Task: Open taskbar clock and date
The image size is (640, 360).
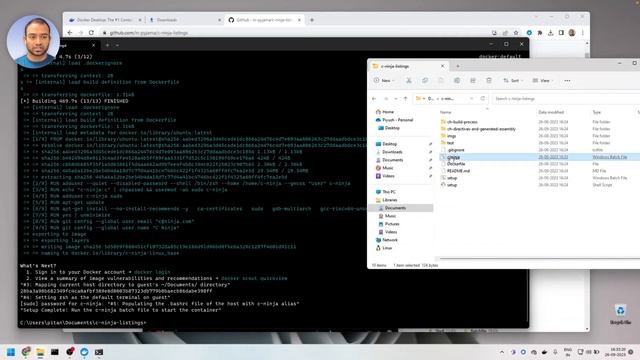Action: 616,352
